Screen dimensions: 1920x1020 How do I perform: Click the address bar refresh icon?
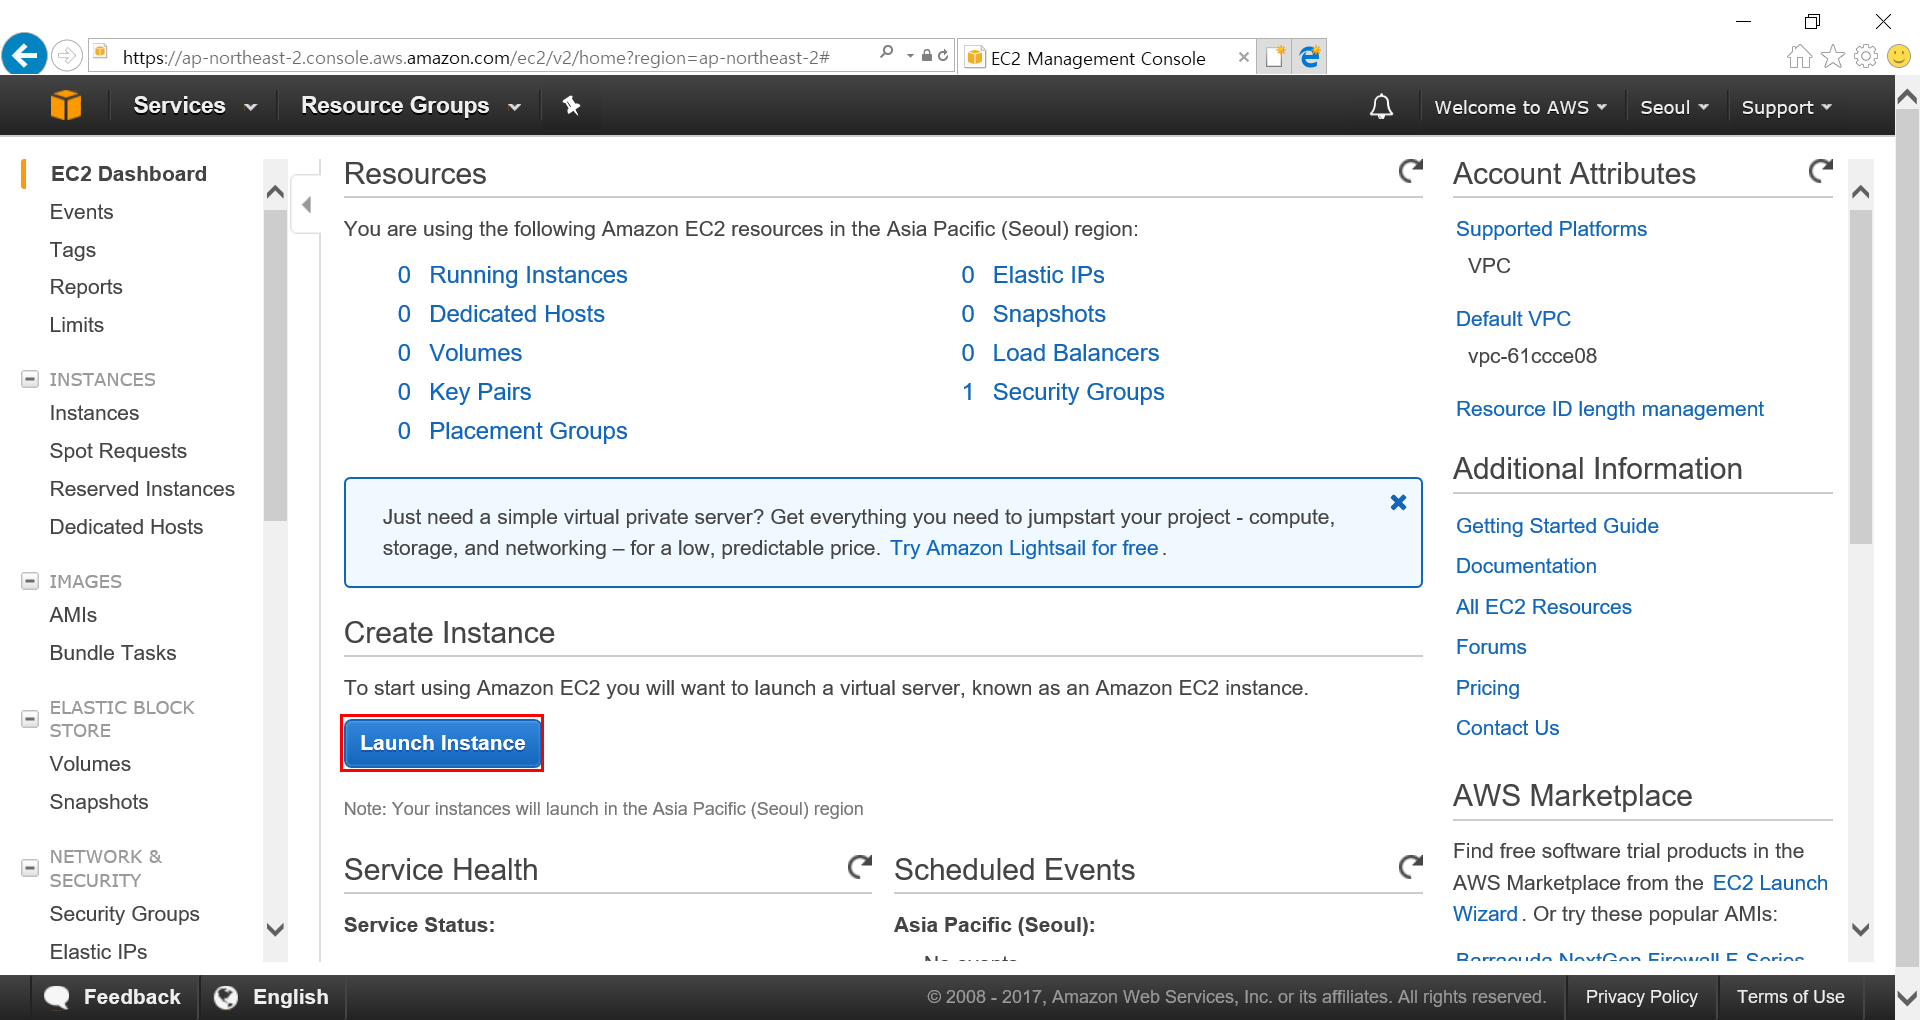942,56
